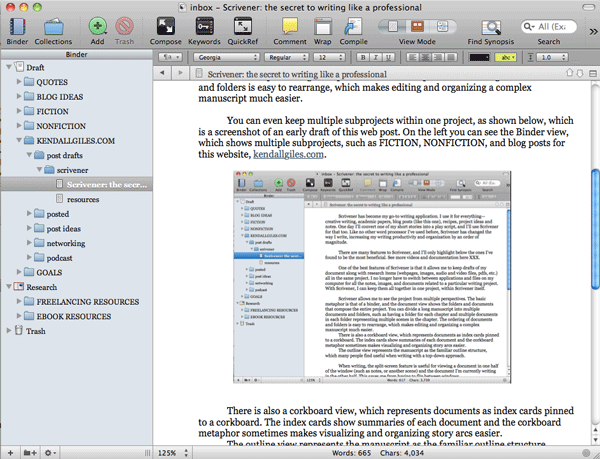The width and height of the screenshot is (600, 459).
Task: Expand the BLOG IDEAS folder
Action: pyautogui.click(x=19, y=96)
